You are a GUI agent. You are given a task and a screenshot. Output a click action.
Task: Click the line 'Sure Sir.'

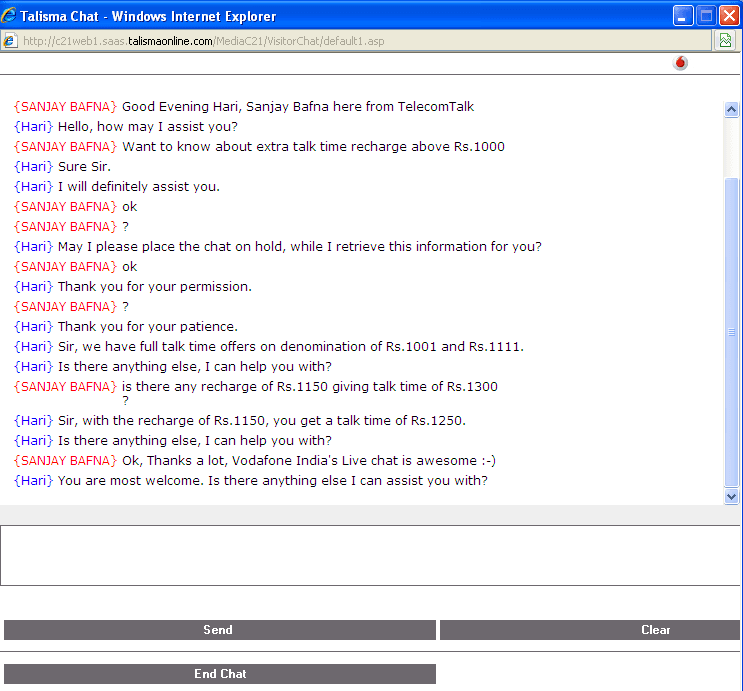(x=84, y=167)
